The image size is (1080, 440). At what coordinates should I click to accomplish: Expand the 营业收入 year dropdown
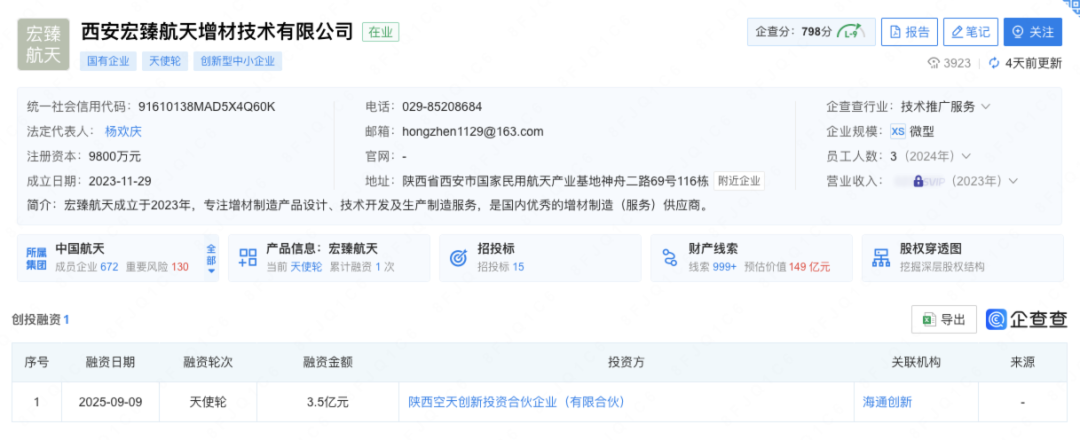point(1013,181)
